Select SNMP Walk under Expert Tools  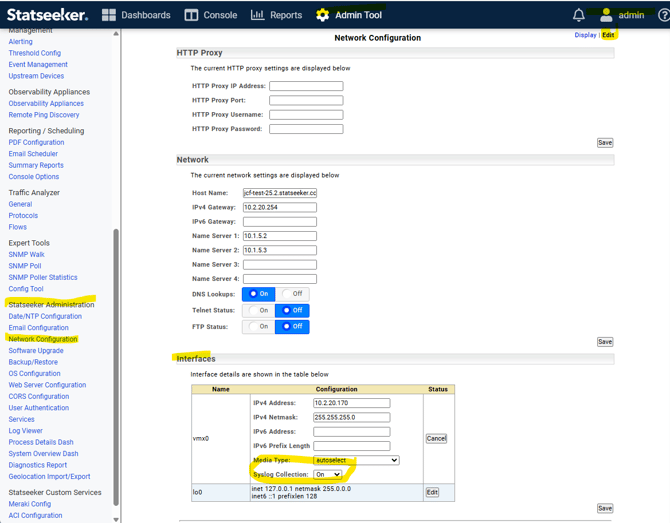tap(26, 255)
